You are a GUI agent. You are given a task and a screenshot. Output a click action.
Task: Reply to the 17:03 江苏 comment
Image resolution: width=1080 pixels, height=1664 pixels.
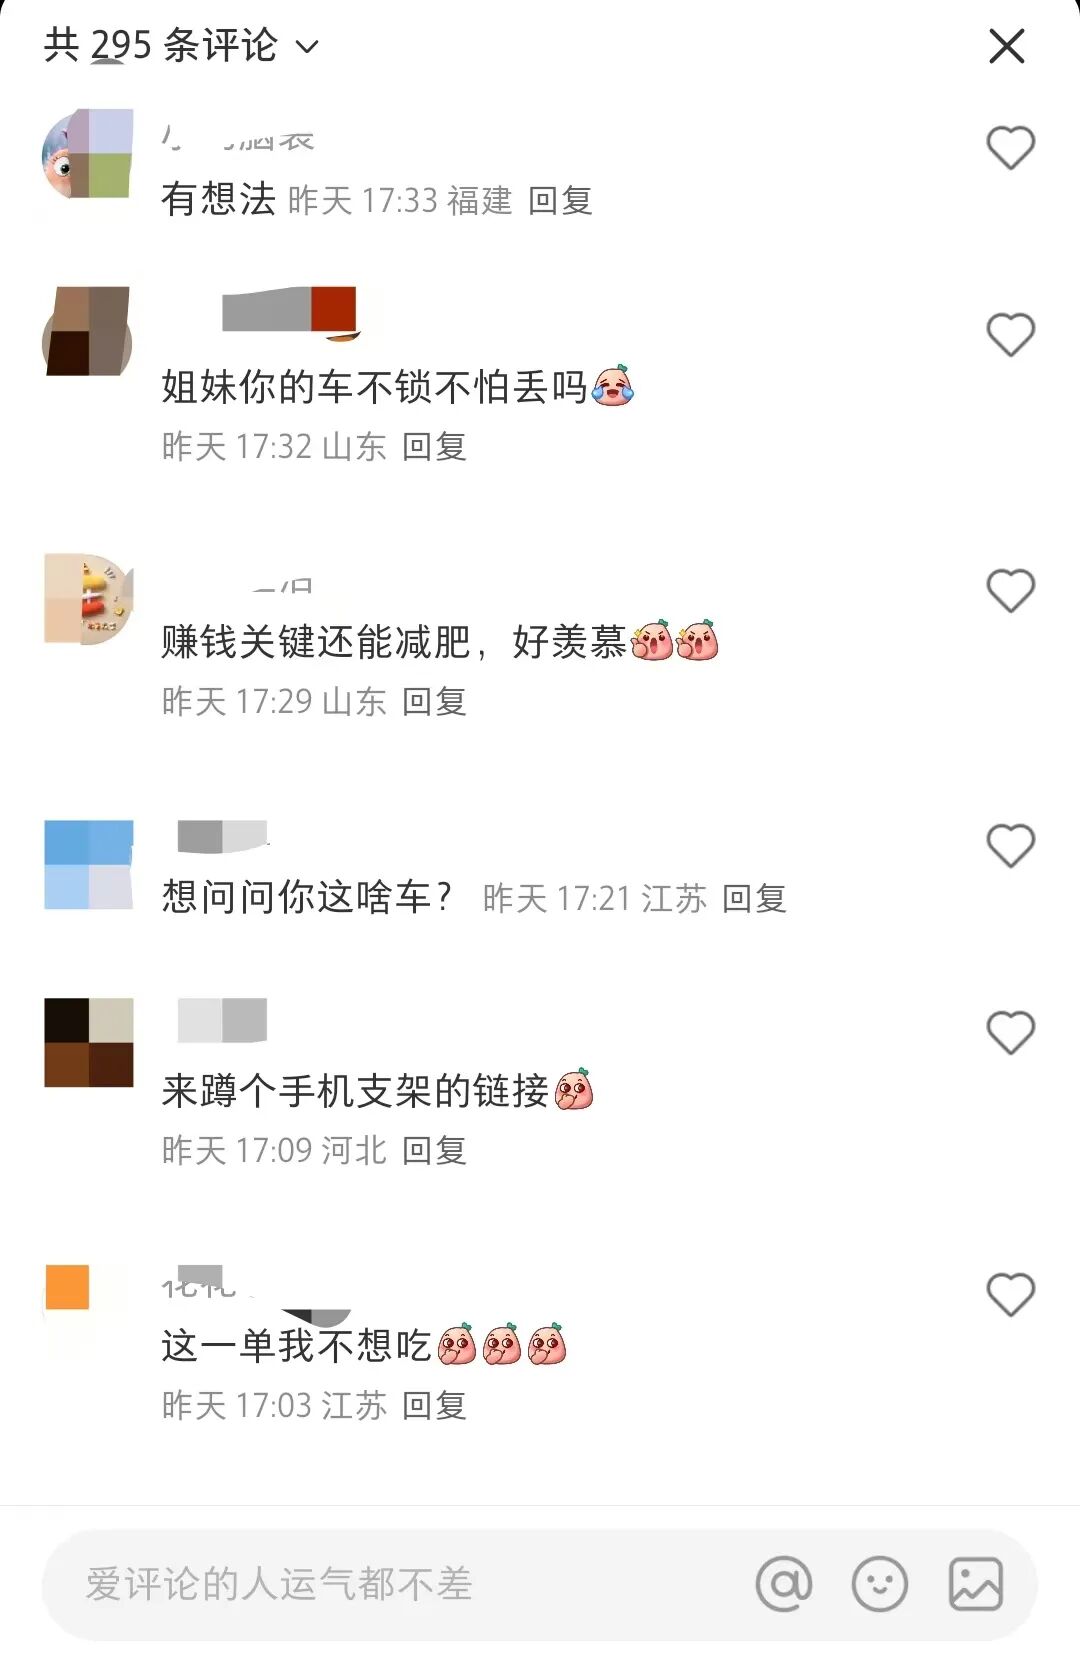[434, 1405]
